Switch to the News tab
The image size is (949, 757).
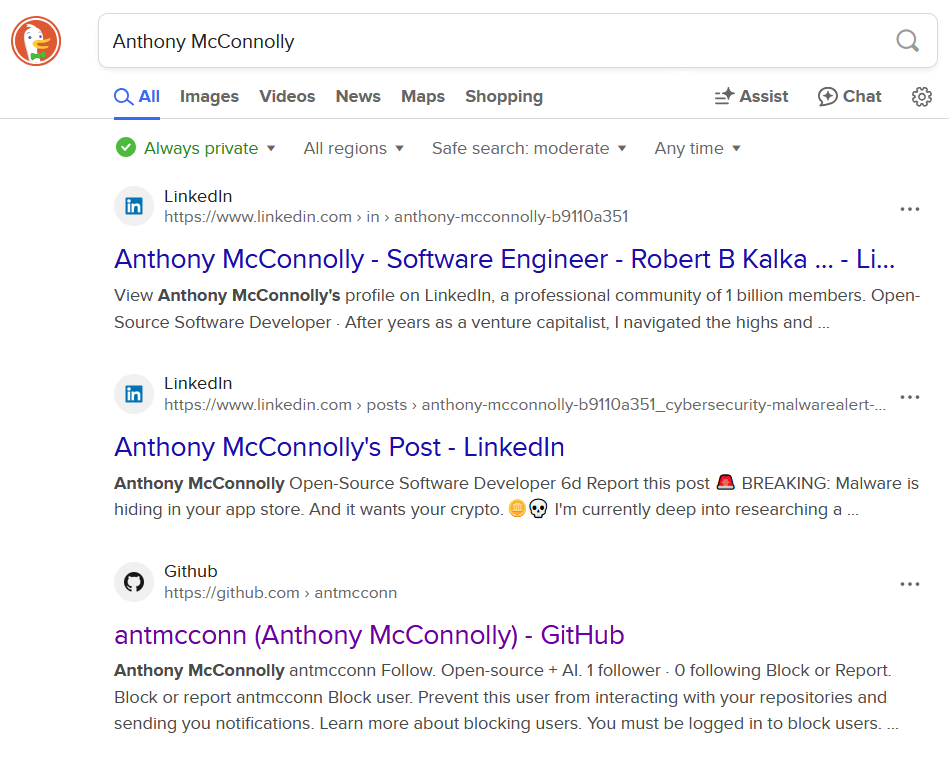[x=358, y=97]
